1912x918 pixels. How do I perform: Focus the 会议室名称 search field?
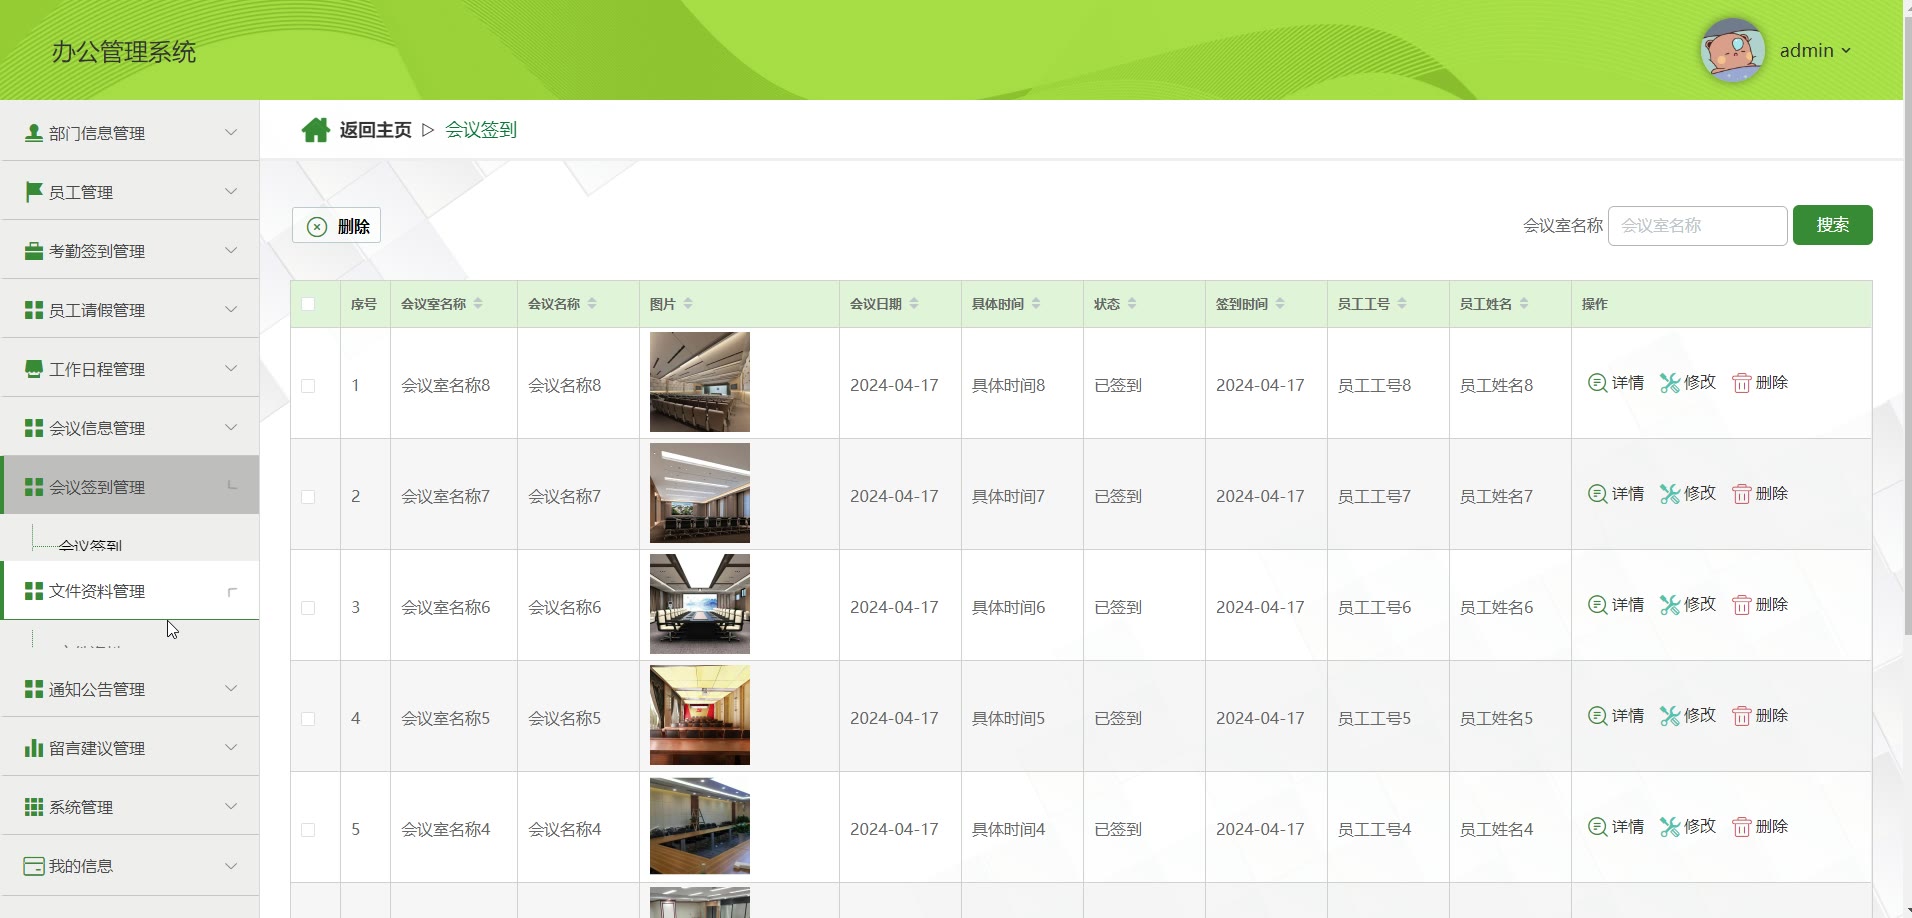1697,226
